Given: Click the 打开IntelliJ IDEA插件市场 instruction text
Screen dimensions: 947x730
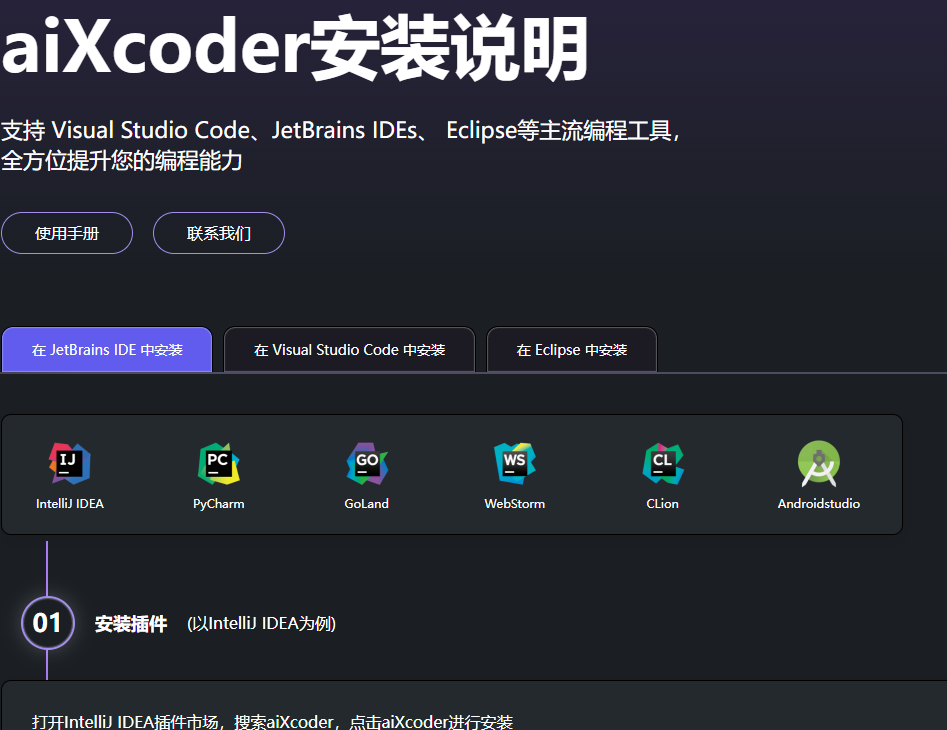Looking at the screenshot, I should 272,722.
